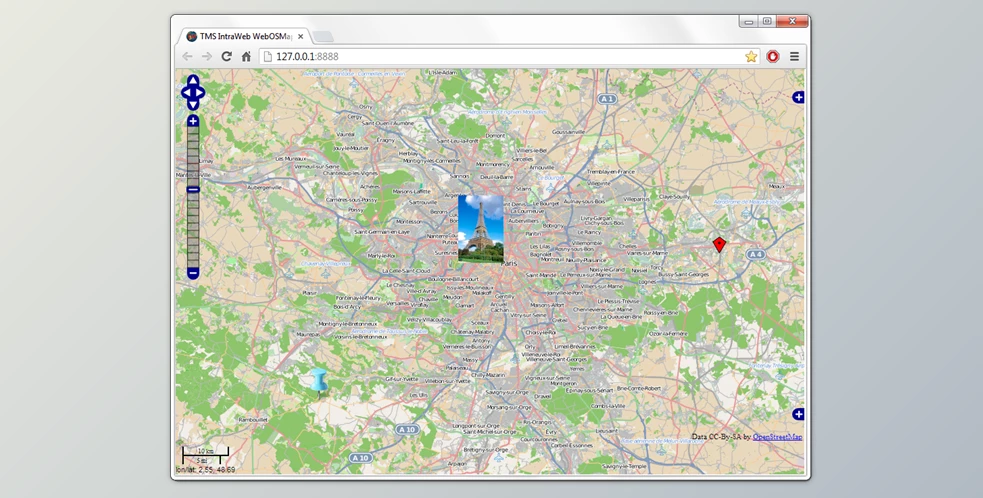The height and width of the screenshot is (498, 983).
Task: Click the Eiffel Tower image thumbnail
Action: 481,228
